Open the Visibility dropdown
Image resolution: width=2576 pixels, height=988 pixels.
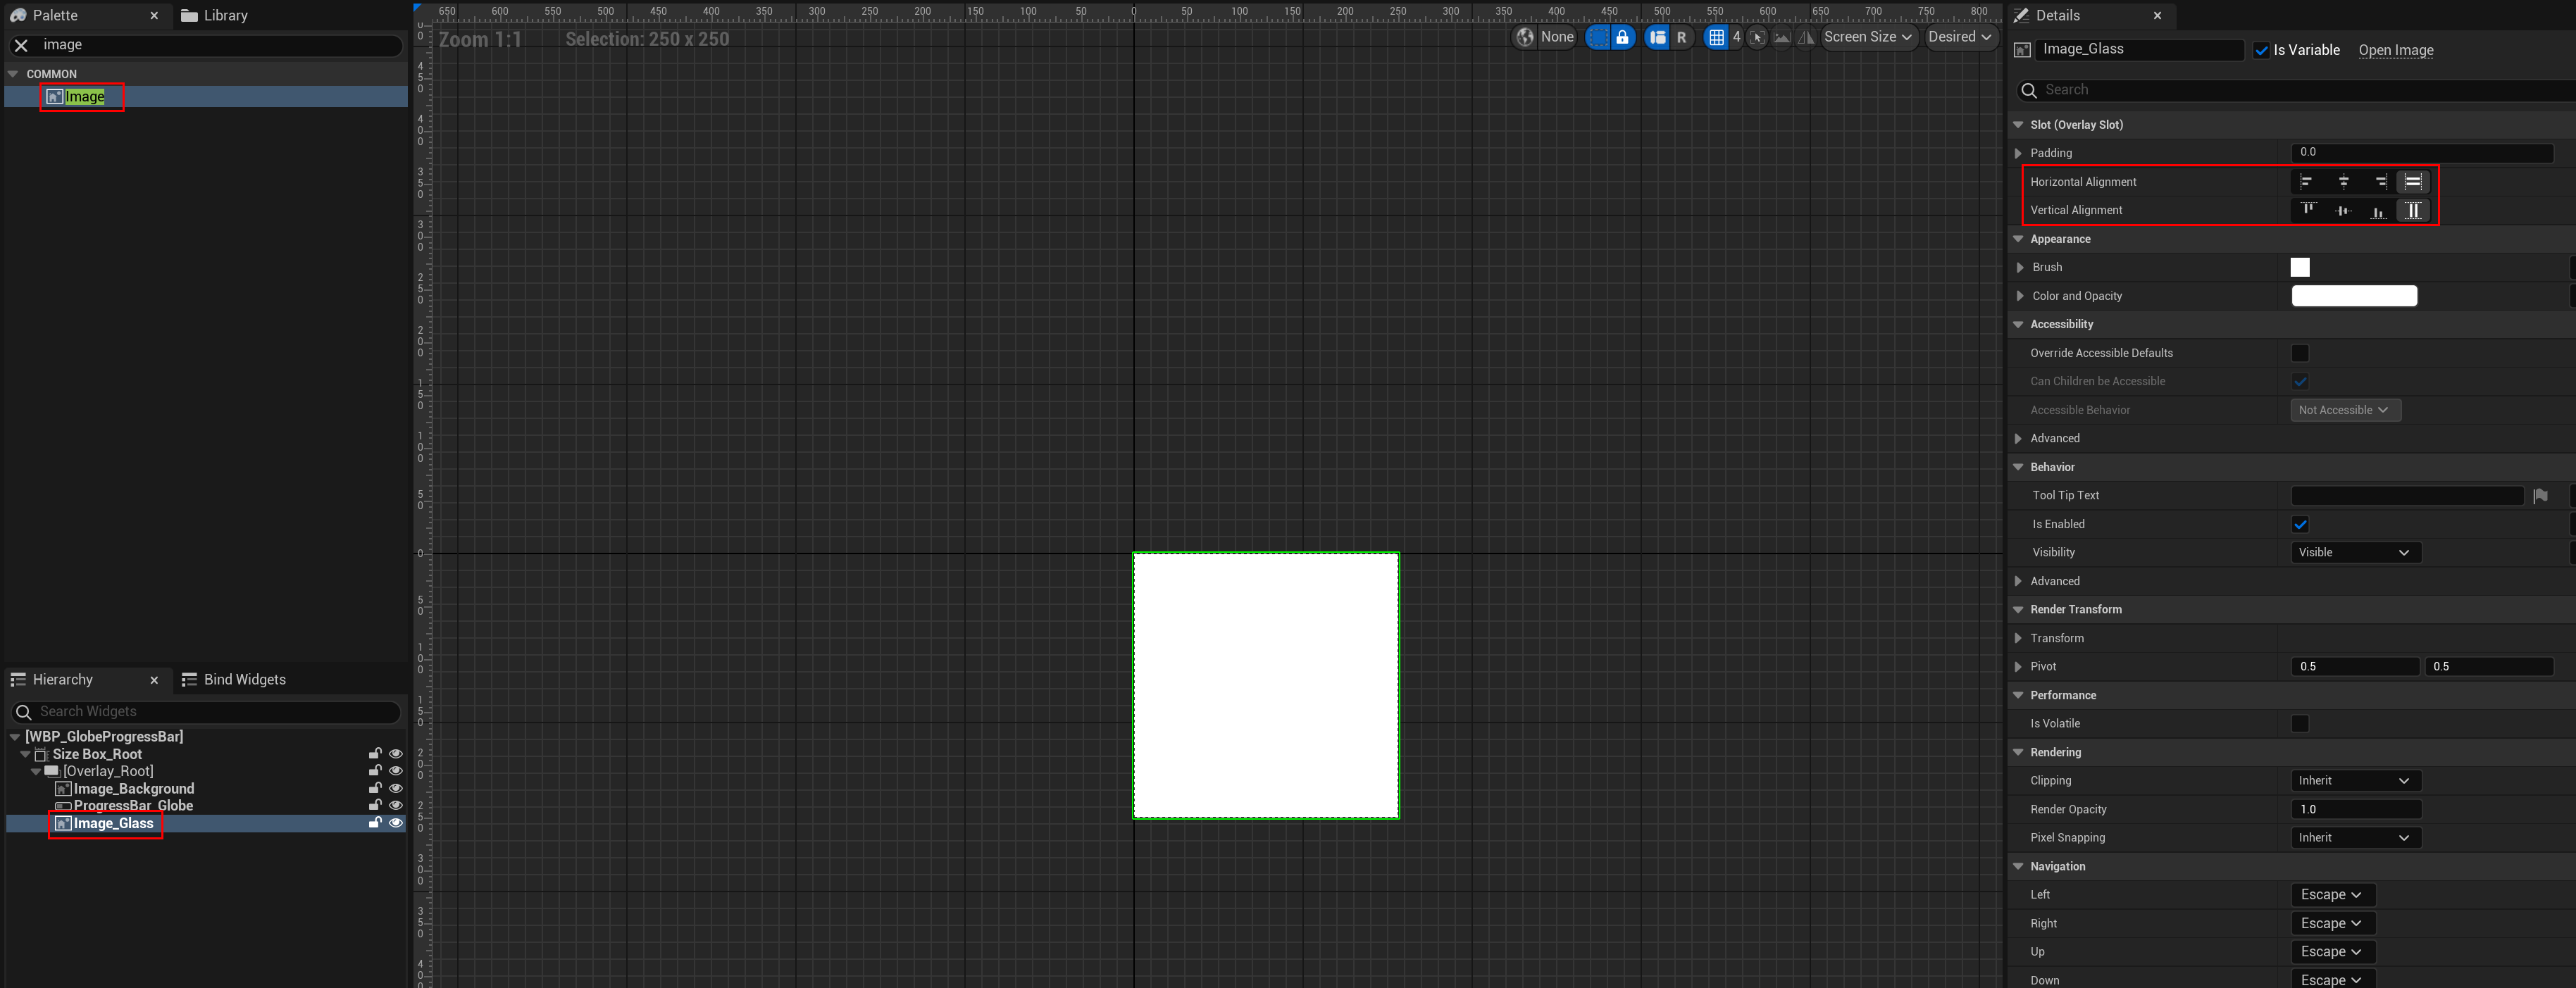[2354, 552]
